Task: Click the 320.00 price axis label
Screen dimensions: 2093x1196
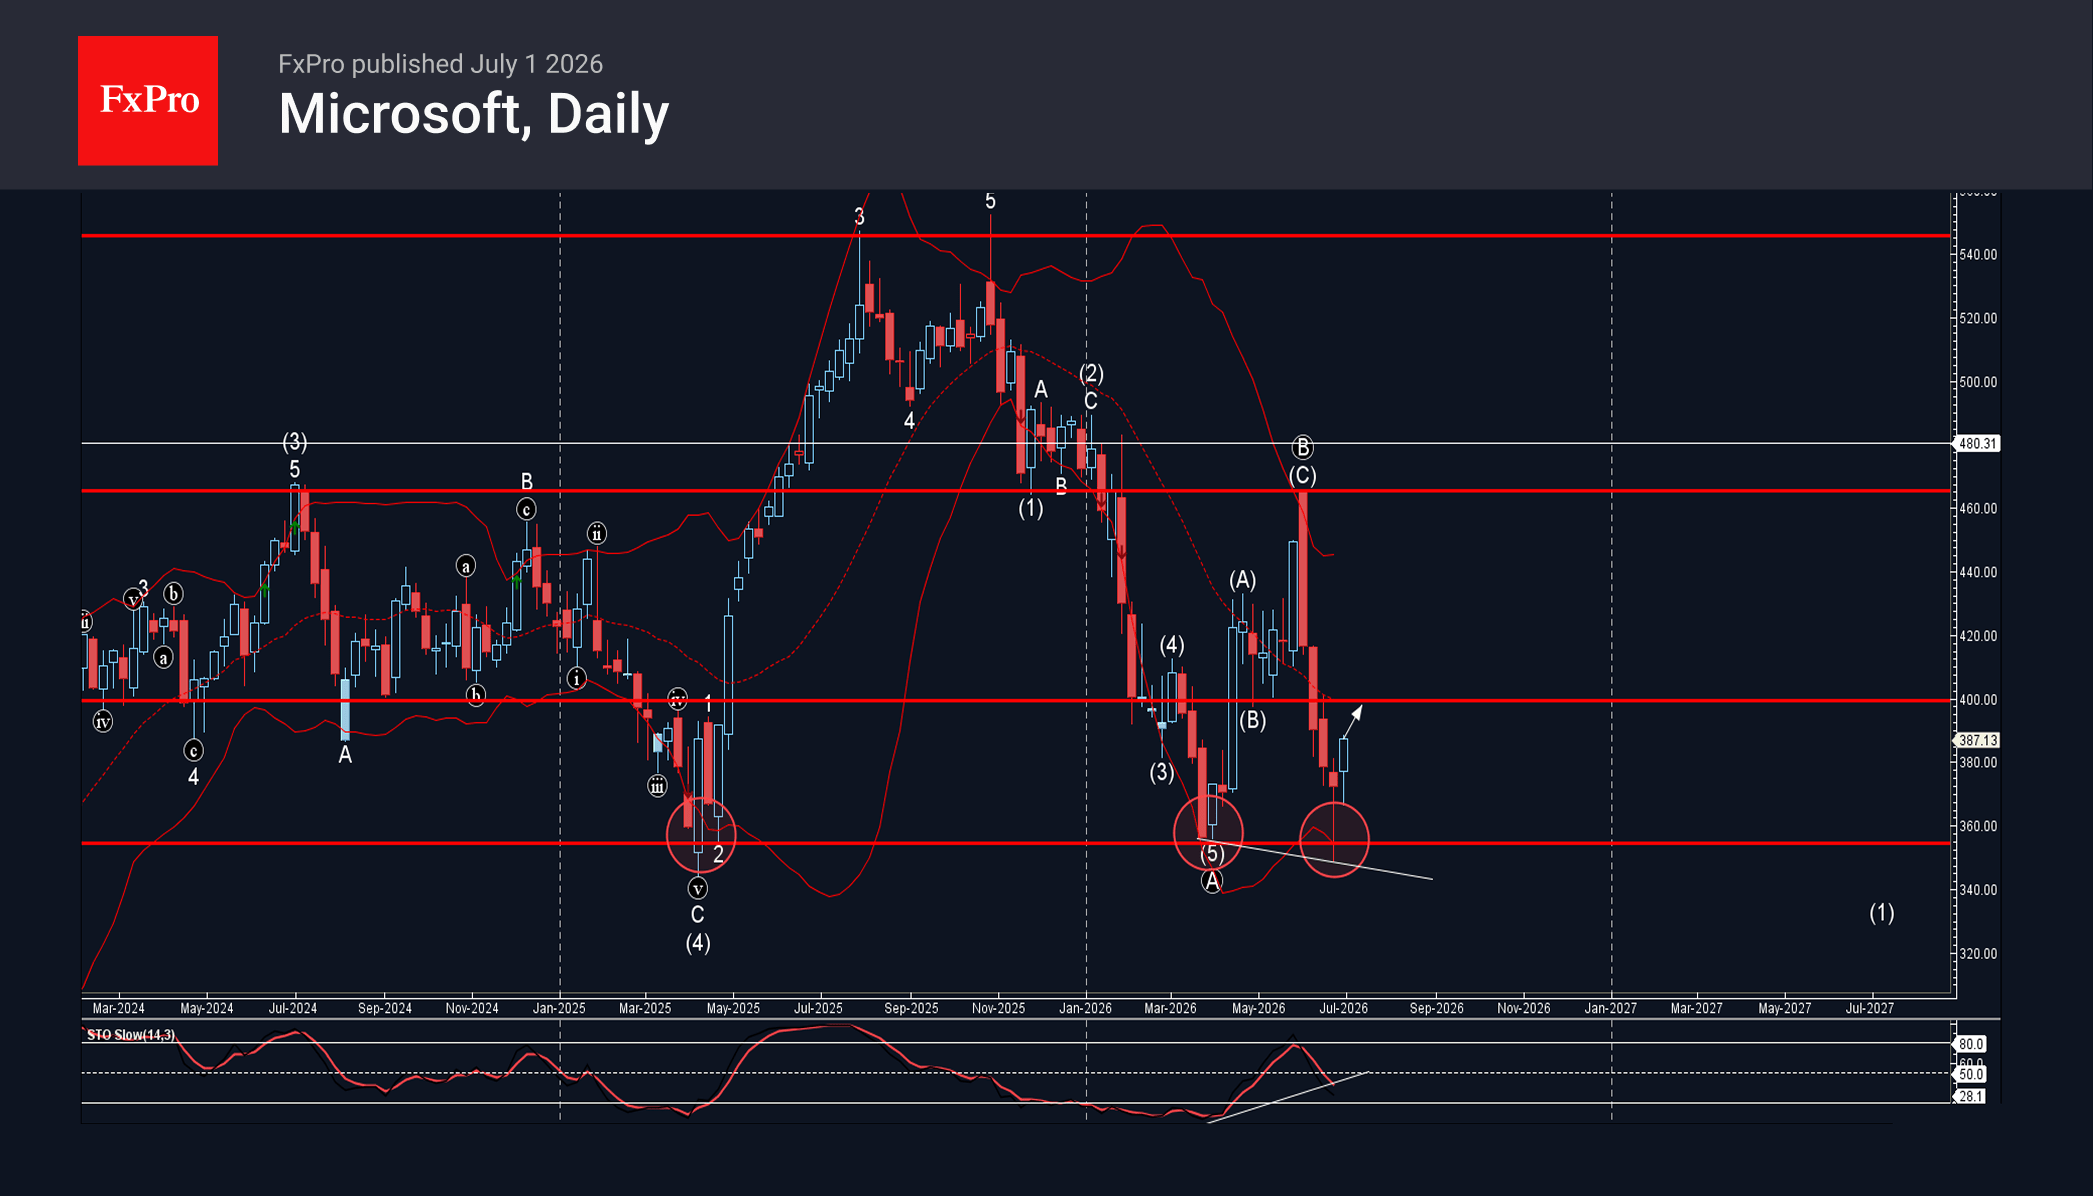Action: click(x=1978, y=953)
